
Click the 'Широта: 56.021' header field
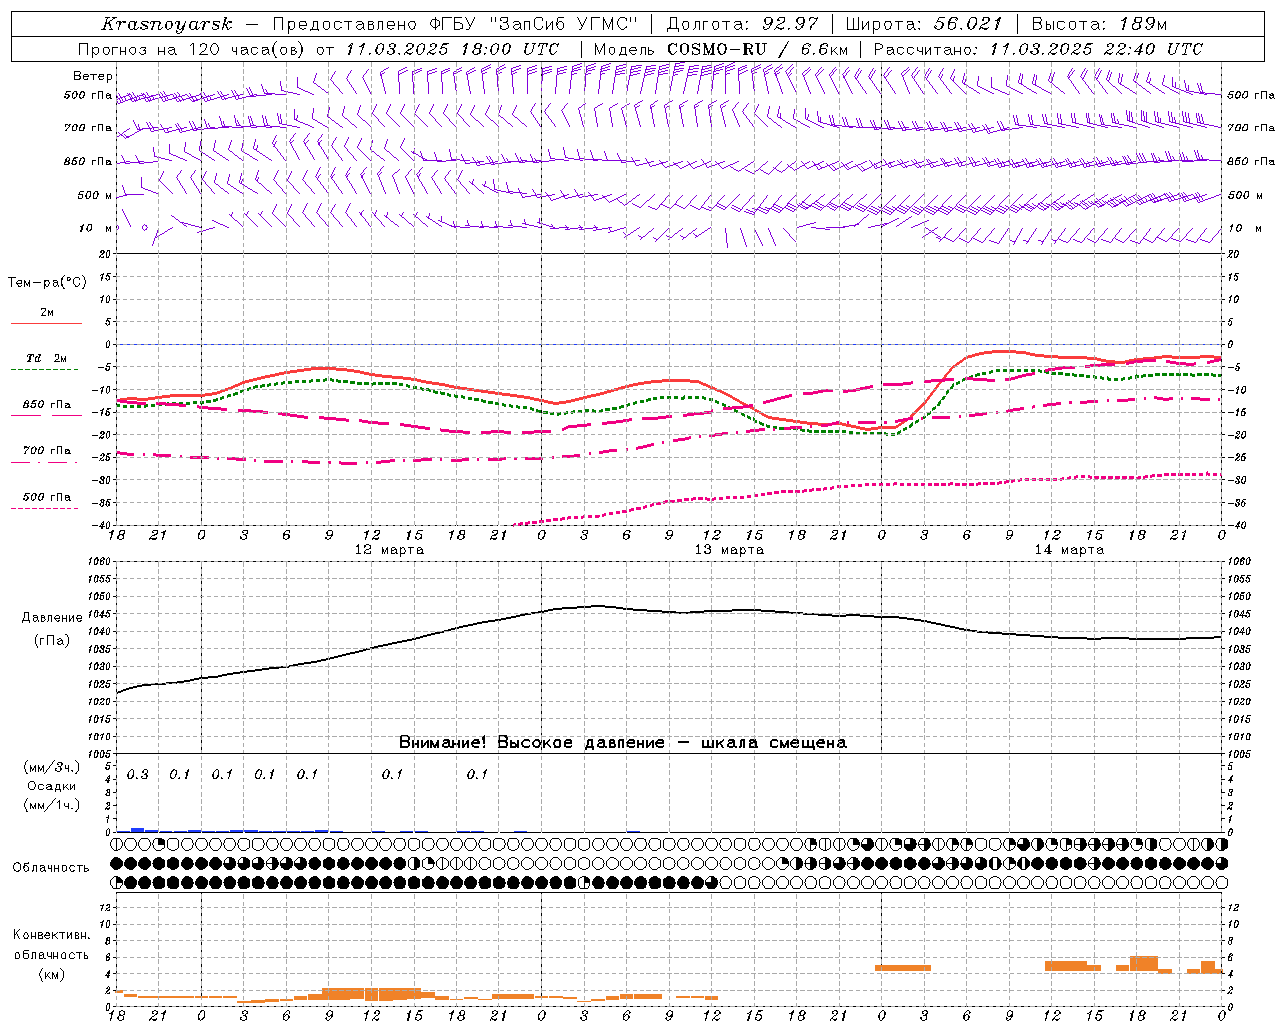click(924, 24)
